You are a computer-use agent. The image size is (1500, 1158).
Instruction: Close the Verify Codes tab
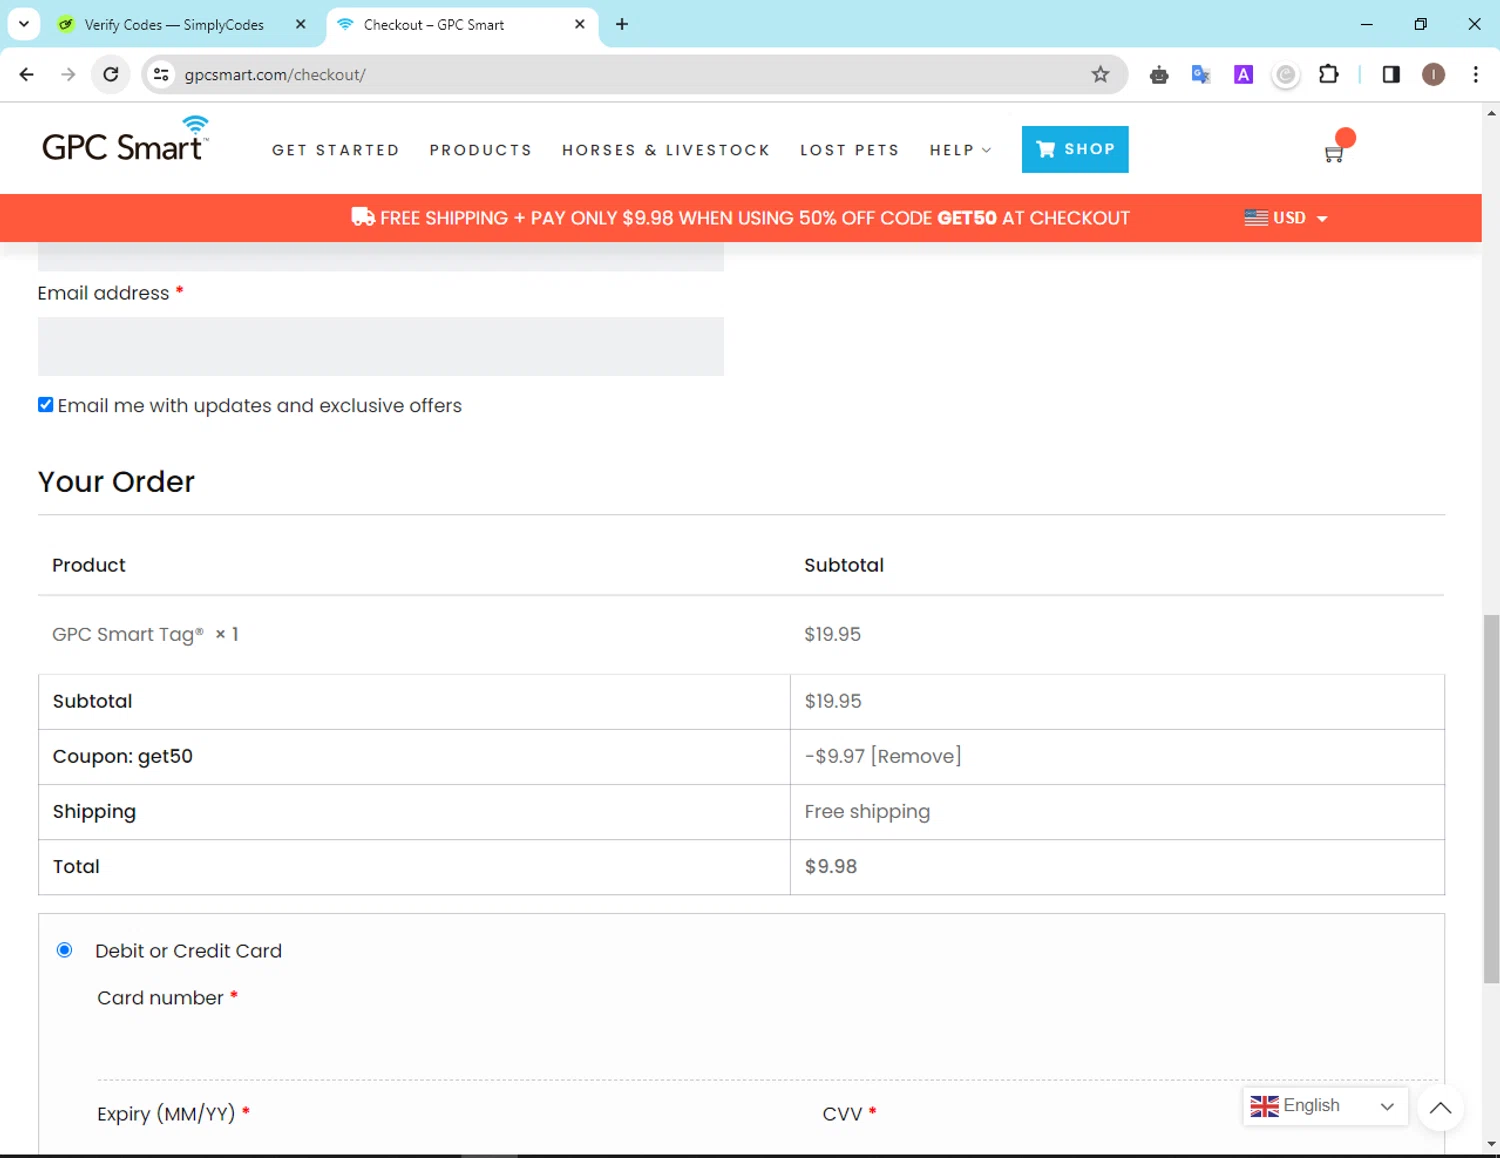coord(300,24)
